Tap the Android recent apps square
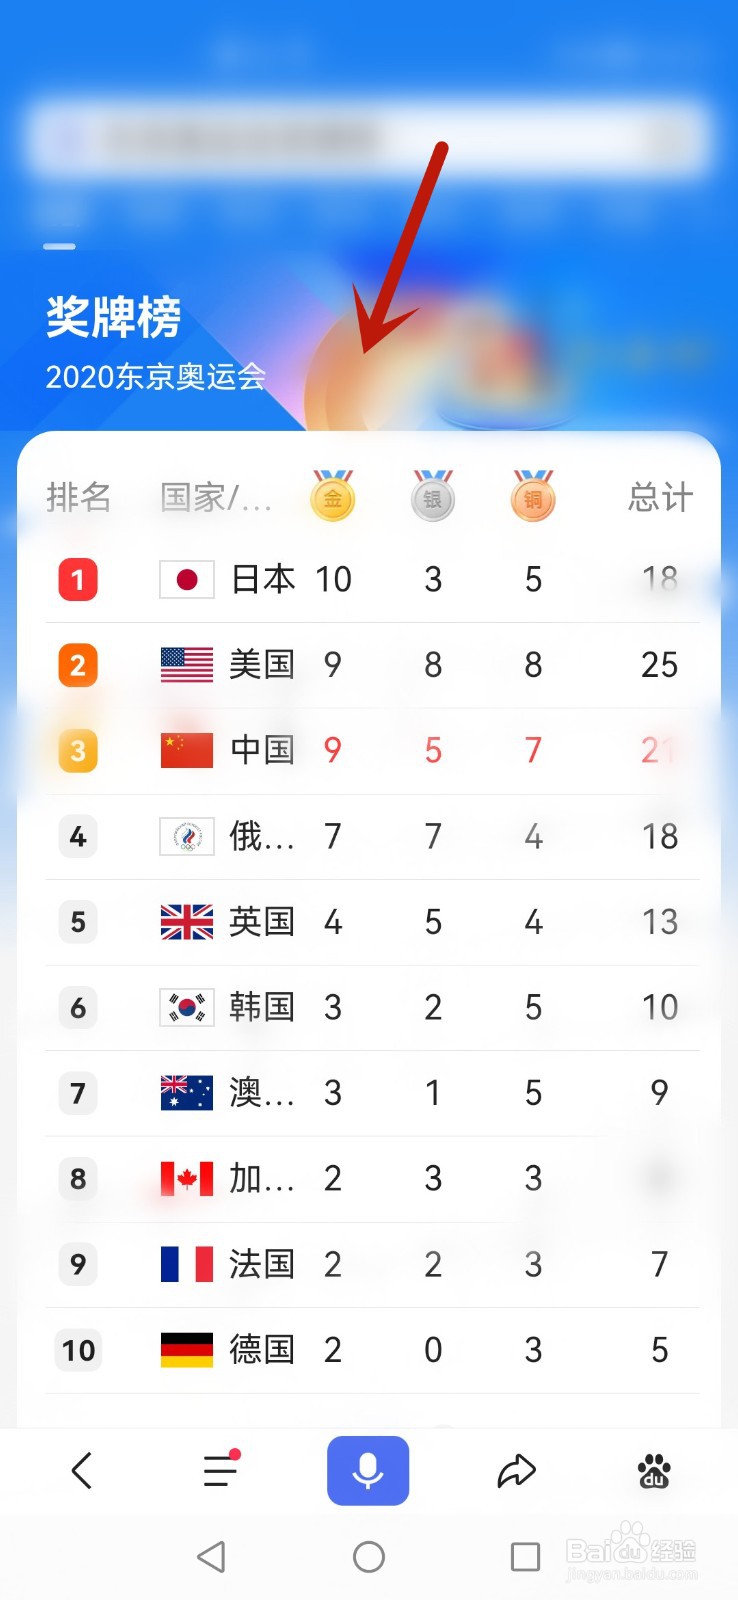Viewport: 738px width, 1600px height. [x=525, y=1556]
